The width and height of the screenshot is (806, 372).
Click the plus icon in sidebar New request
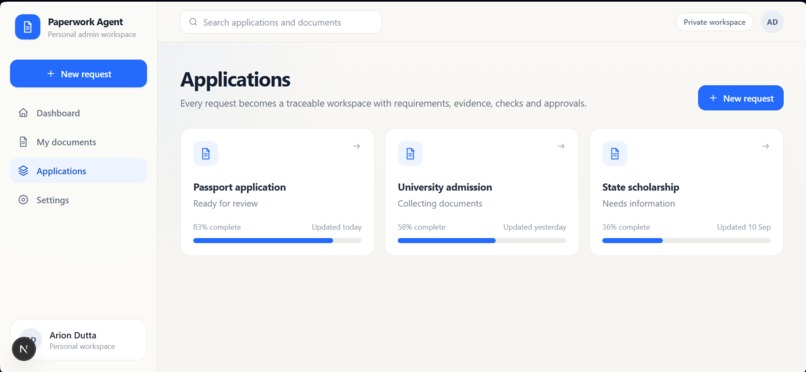50,74
